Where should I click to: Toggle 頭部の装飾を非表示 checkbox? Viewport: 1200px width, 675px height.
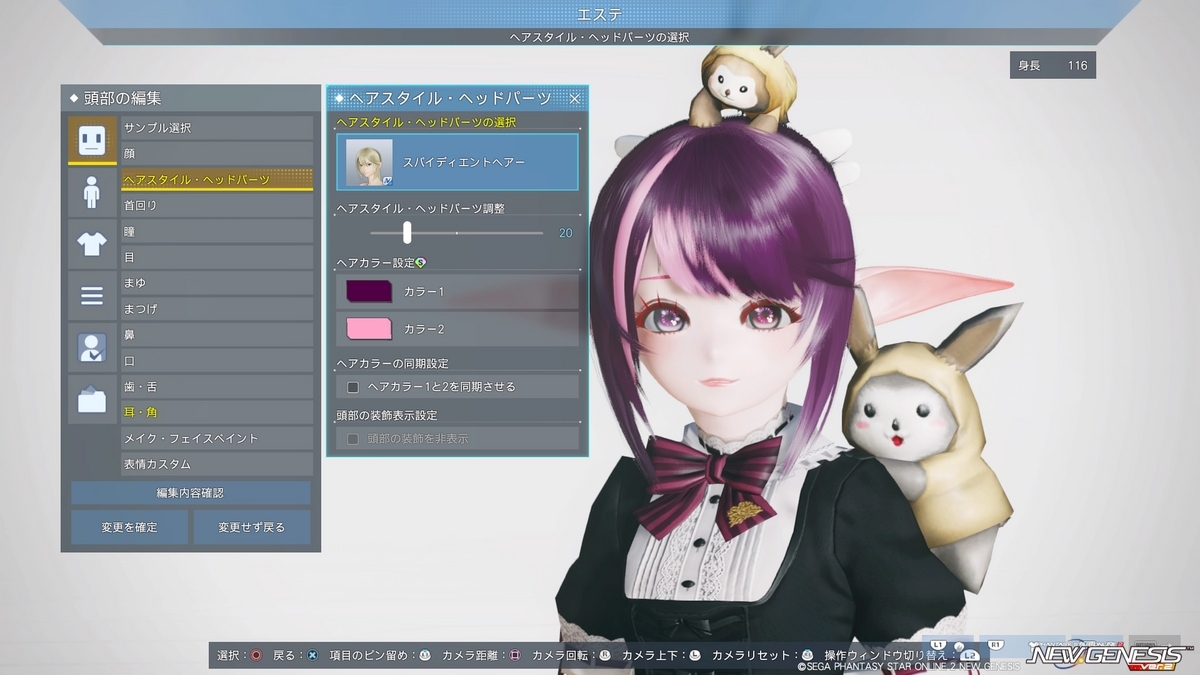coord(352,439)
